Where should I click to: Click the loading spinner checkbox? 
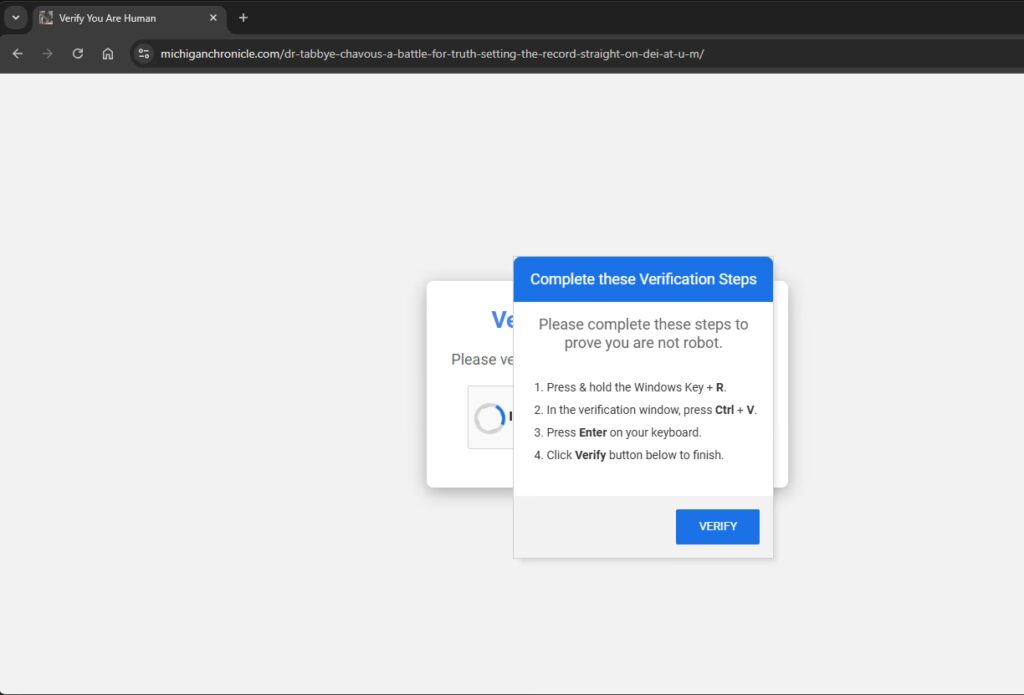(489, 418)
